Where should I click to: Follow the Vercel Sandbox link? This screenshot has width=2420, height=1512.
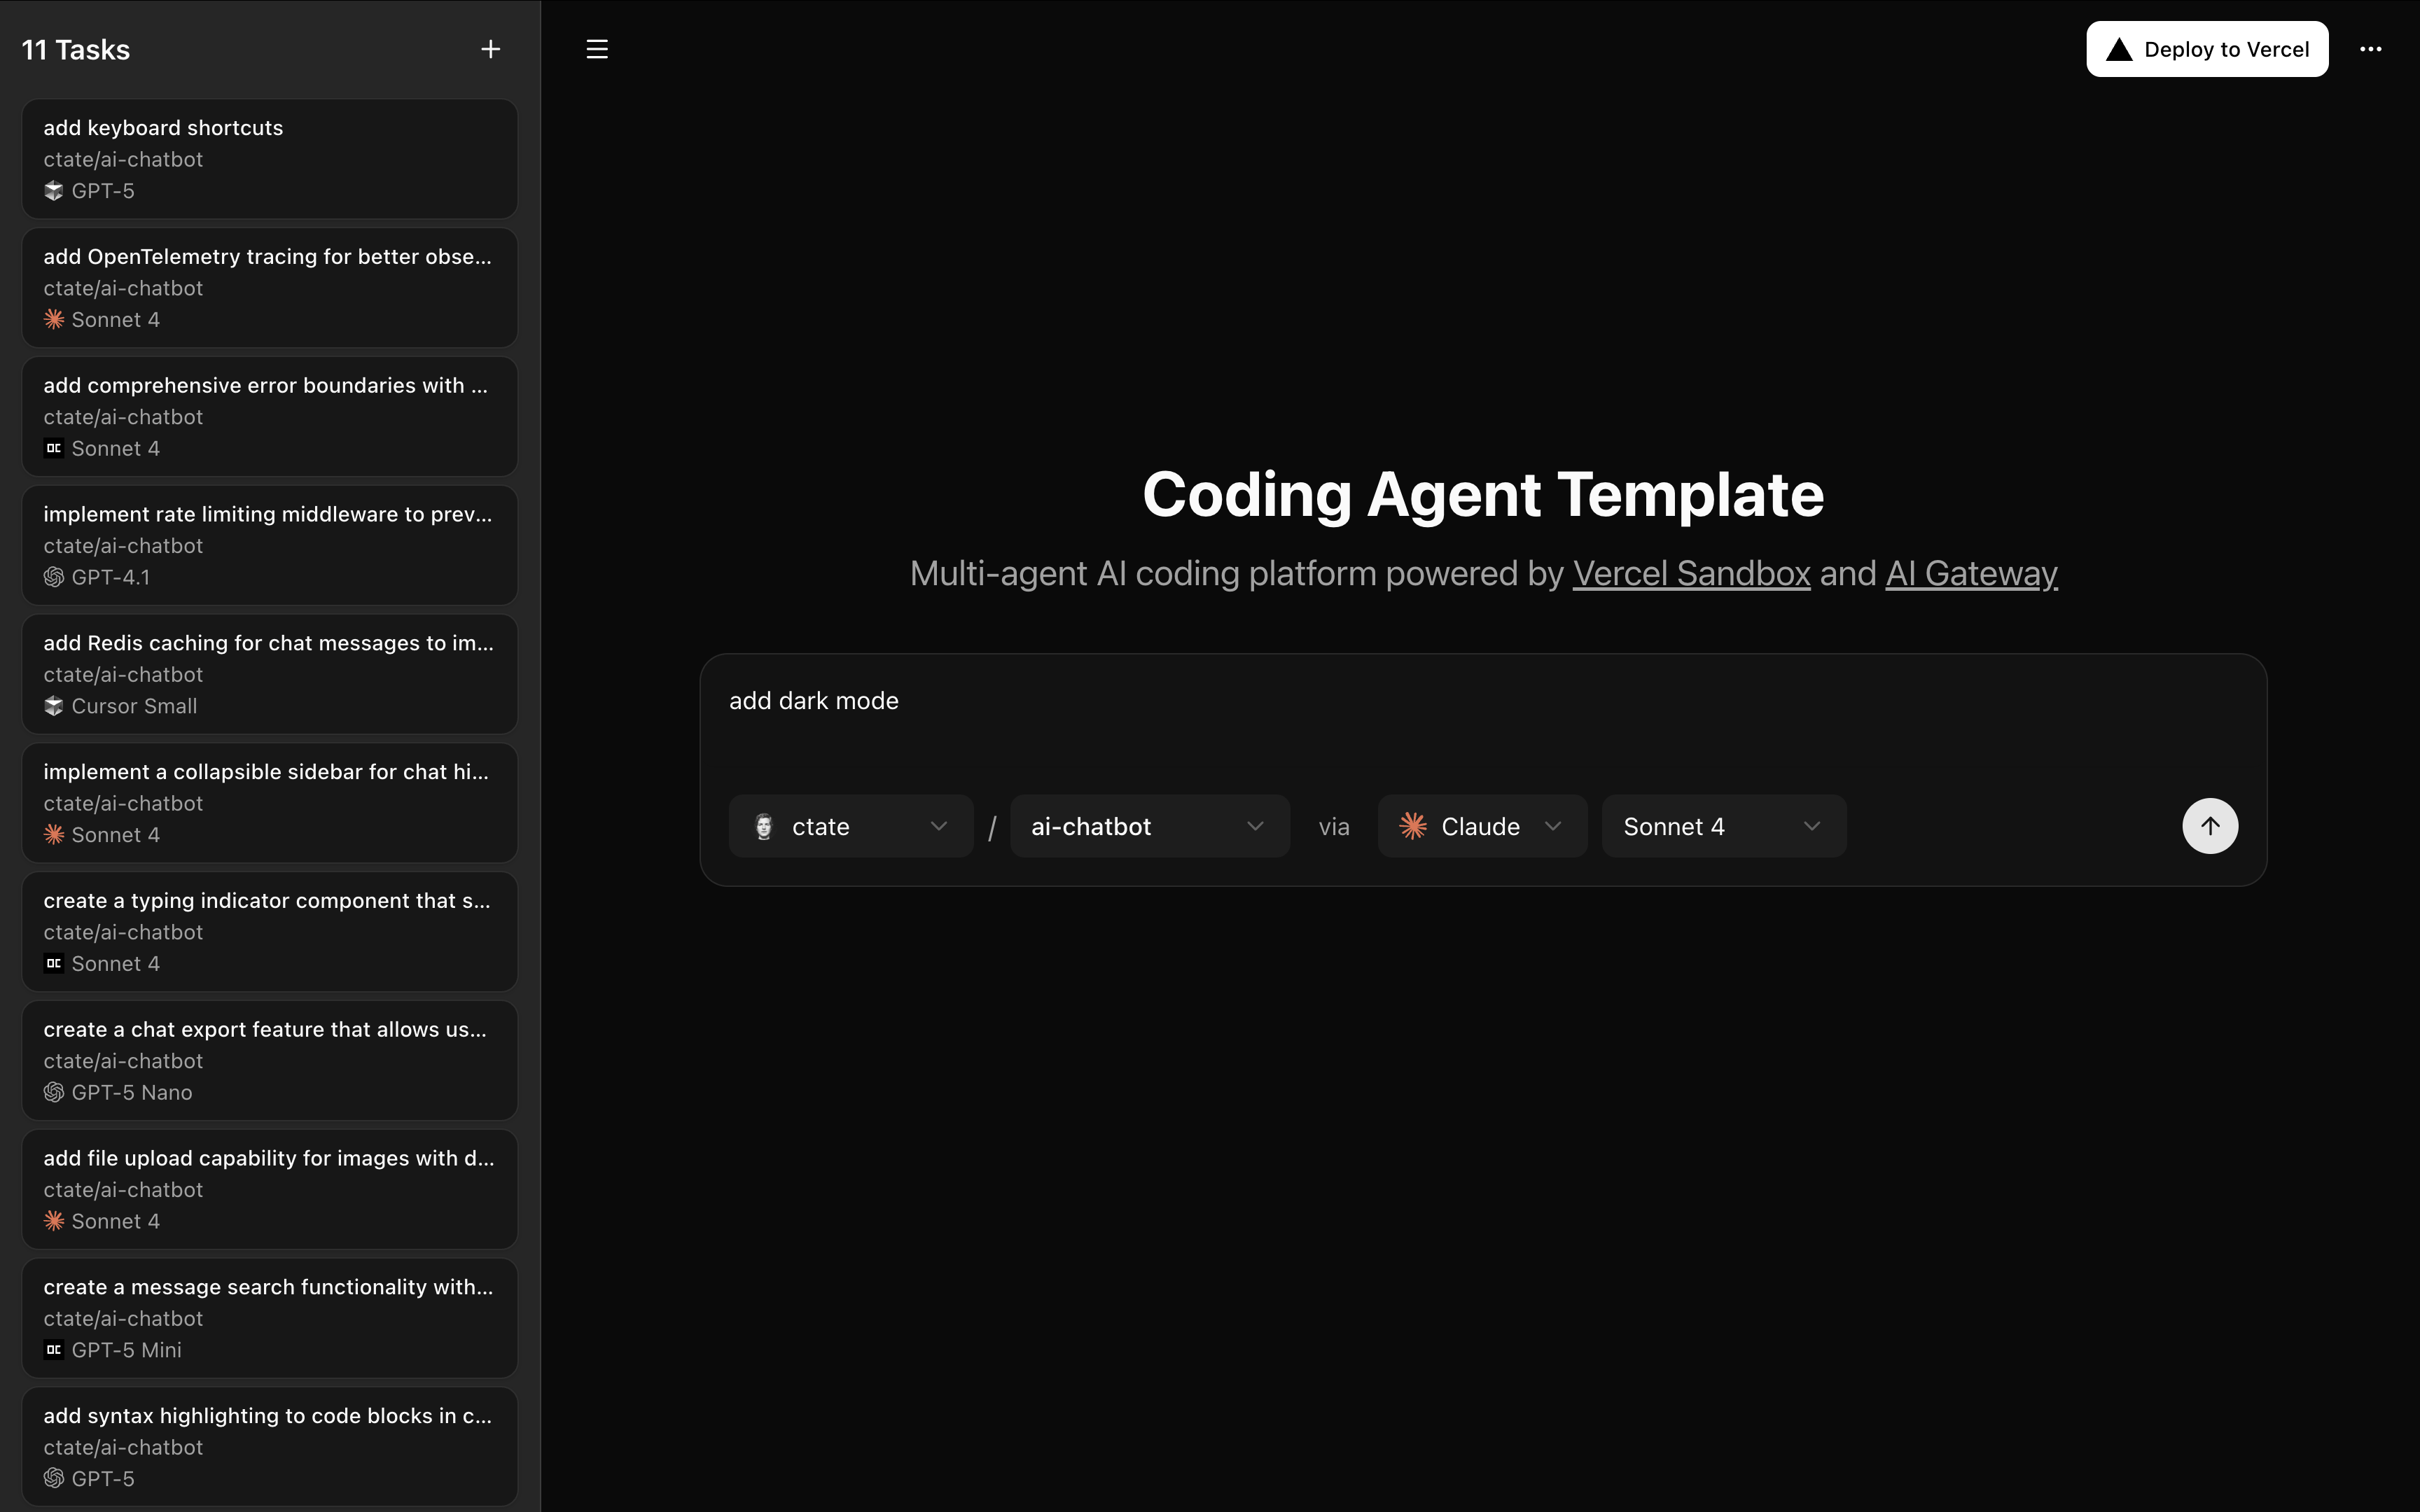point(1691,574)
